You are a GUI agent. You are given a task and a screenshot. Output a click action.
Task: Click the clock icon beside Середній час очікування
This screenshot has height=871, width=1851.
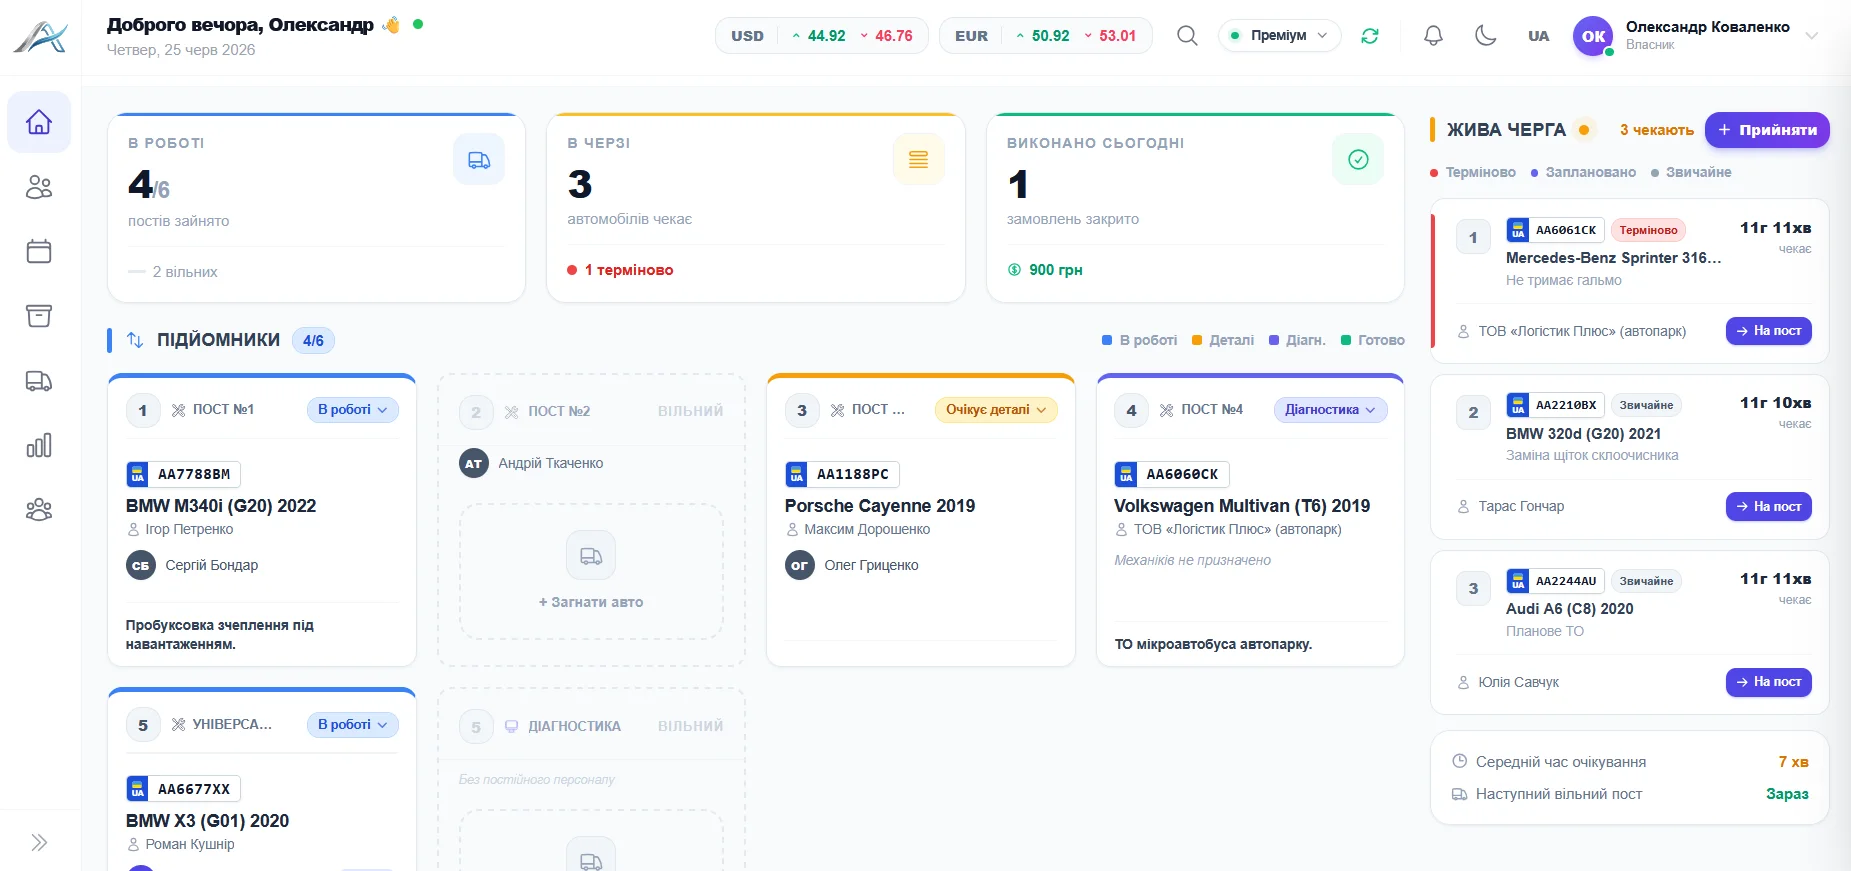coord(1460,762)
